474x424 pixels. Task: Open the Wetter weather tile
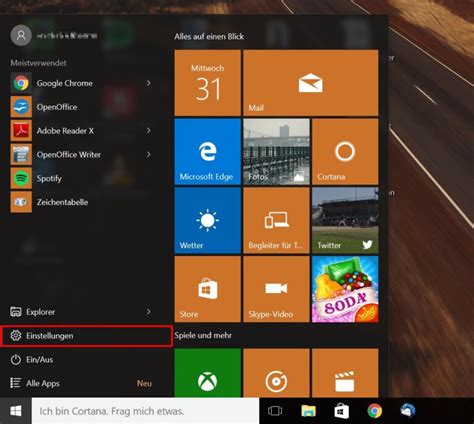[207, 220]
